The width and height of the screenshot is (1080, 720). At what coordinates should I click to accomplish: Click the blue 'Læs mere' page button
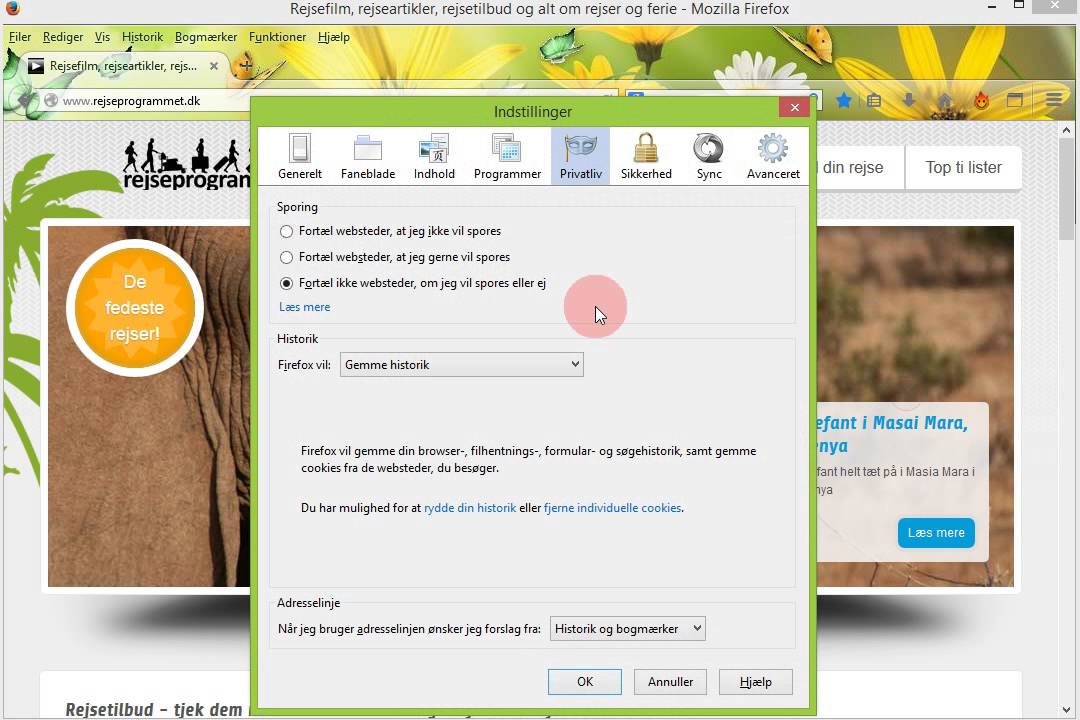coord(936,533)
